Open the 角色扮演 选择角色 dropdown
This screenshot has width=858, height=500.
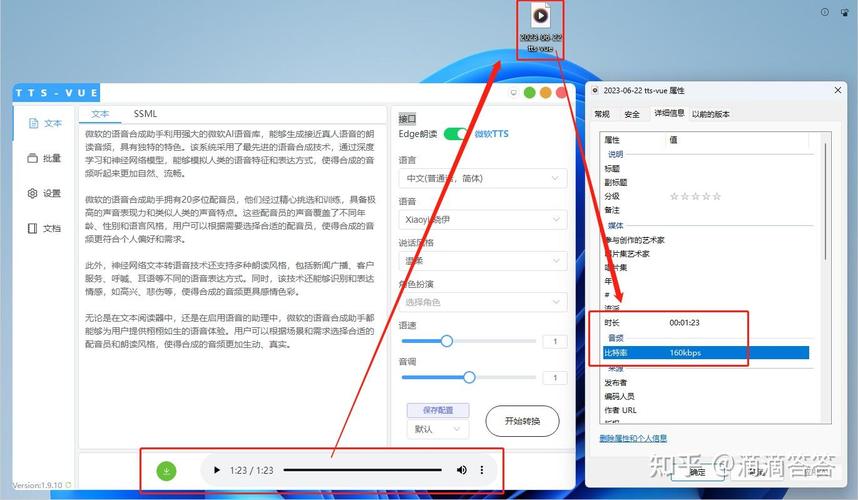483,302
